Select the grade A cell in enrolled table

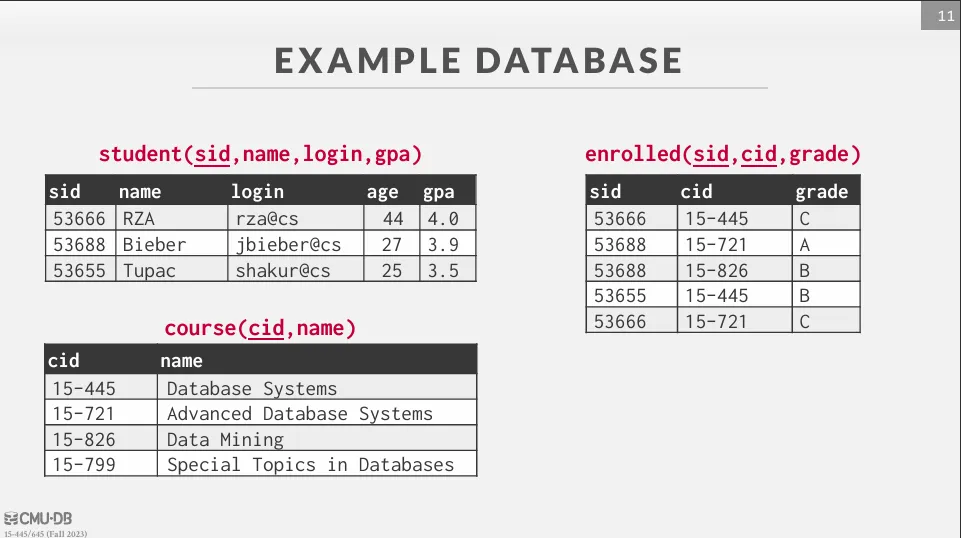tap(805, 244)
